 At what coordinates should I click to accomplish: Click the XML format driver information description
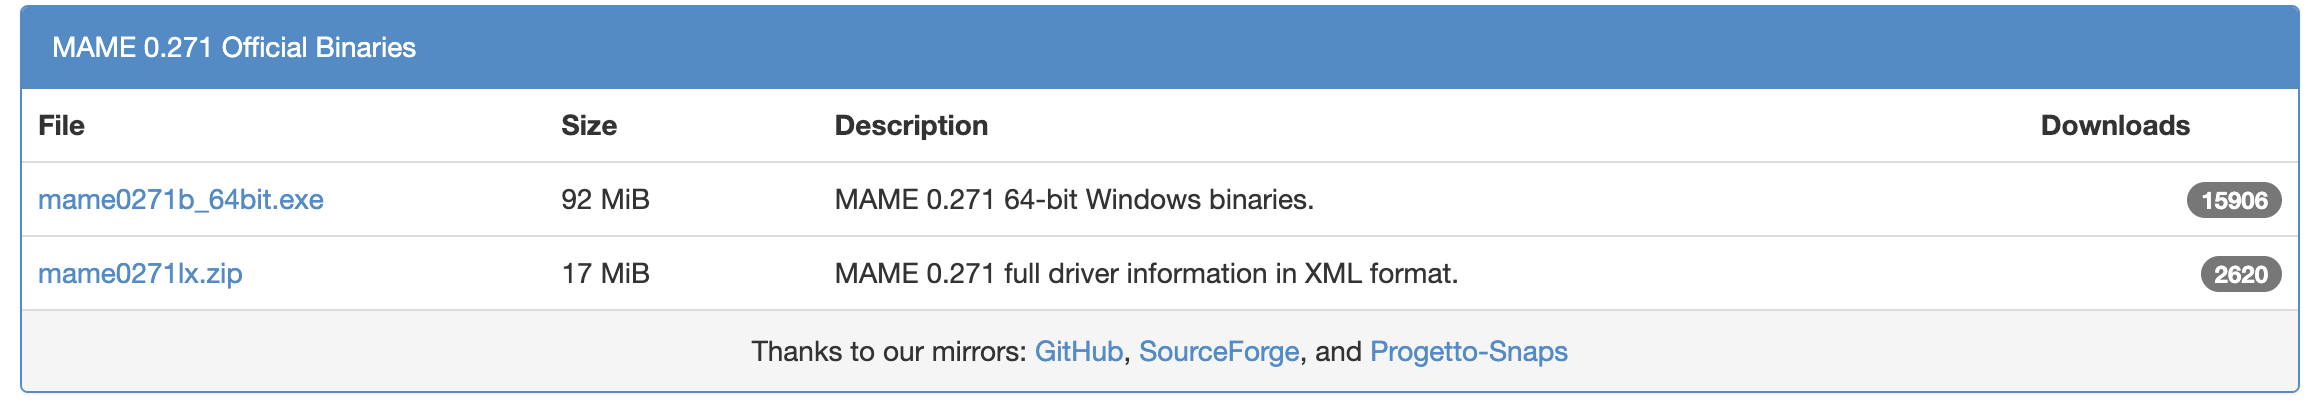point(1146,274)
